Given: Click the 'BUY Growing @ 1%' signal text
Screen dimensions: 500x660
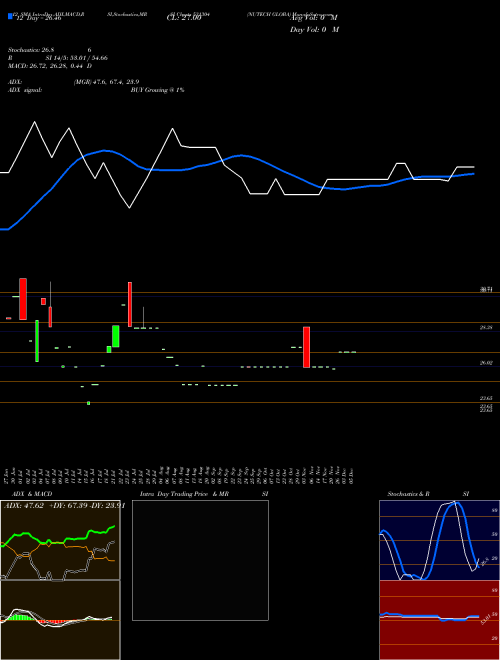Looking at the screenshot, I should point(157,90).
